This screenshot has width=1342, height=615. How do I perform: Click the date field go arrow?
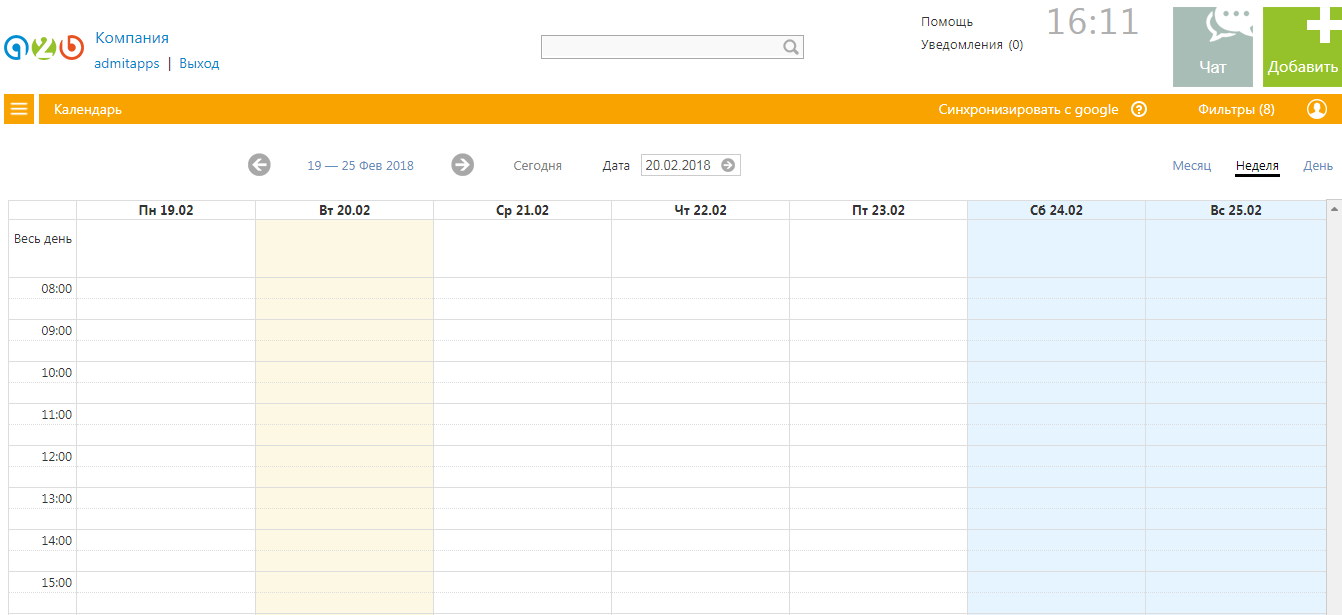tap(728, 165)
